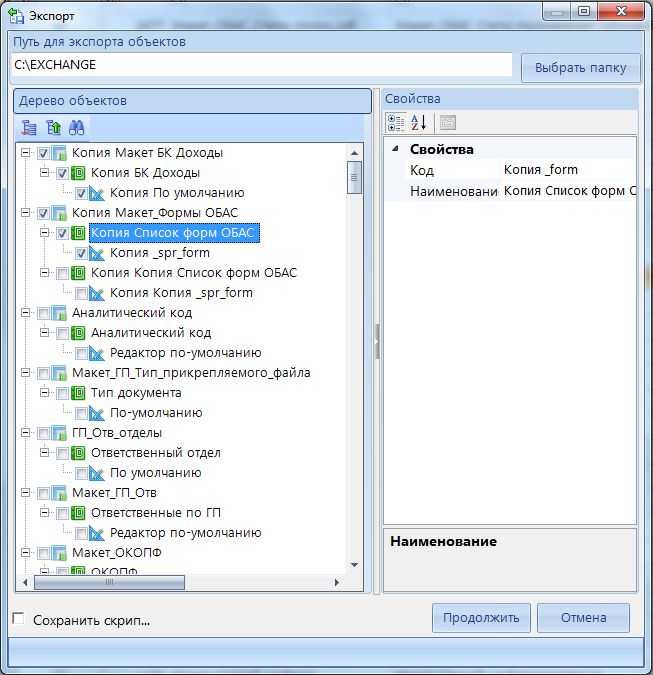Viewport: 653px width, 675px height.
Task: Enable the Сохранить скрипт checkbox
Action: [18, 619]
